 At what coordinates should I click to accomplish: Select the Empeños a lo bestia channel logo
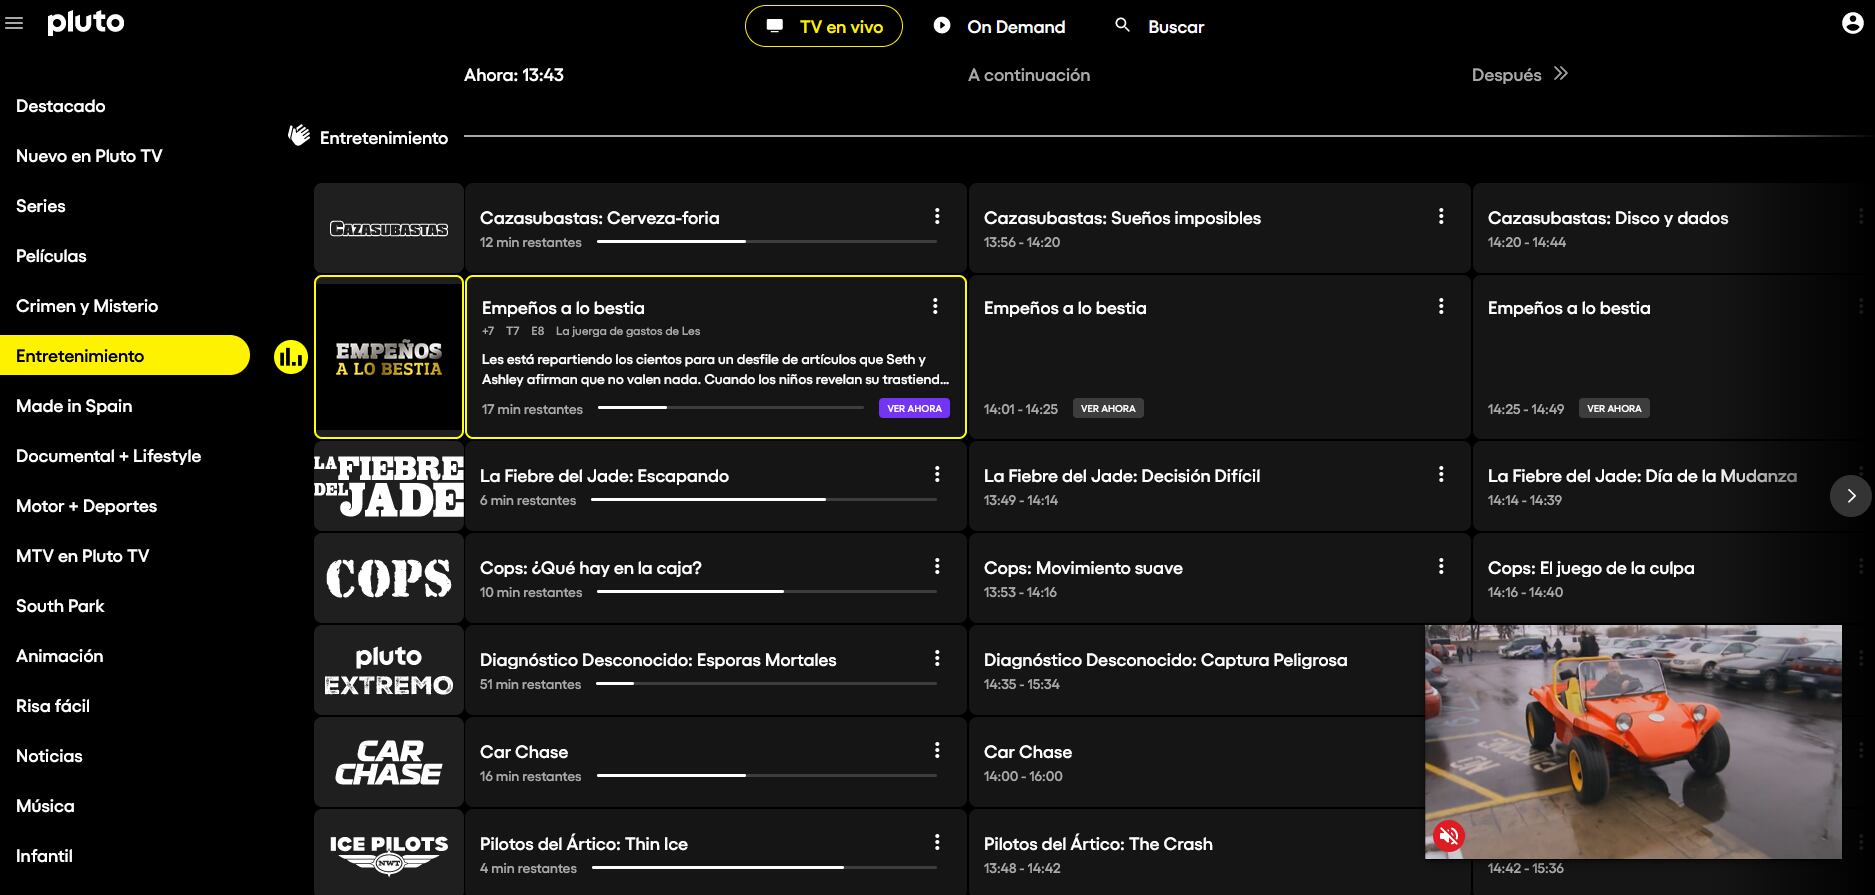click(389, 357)
